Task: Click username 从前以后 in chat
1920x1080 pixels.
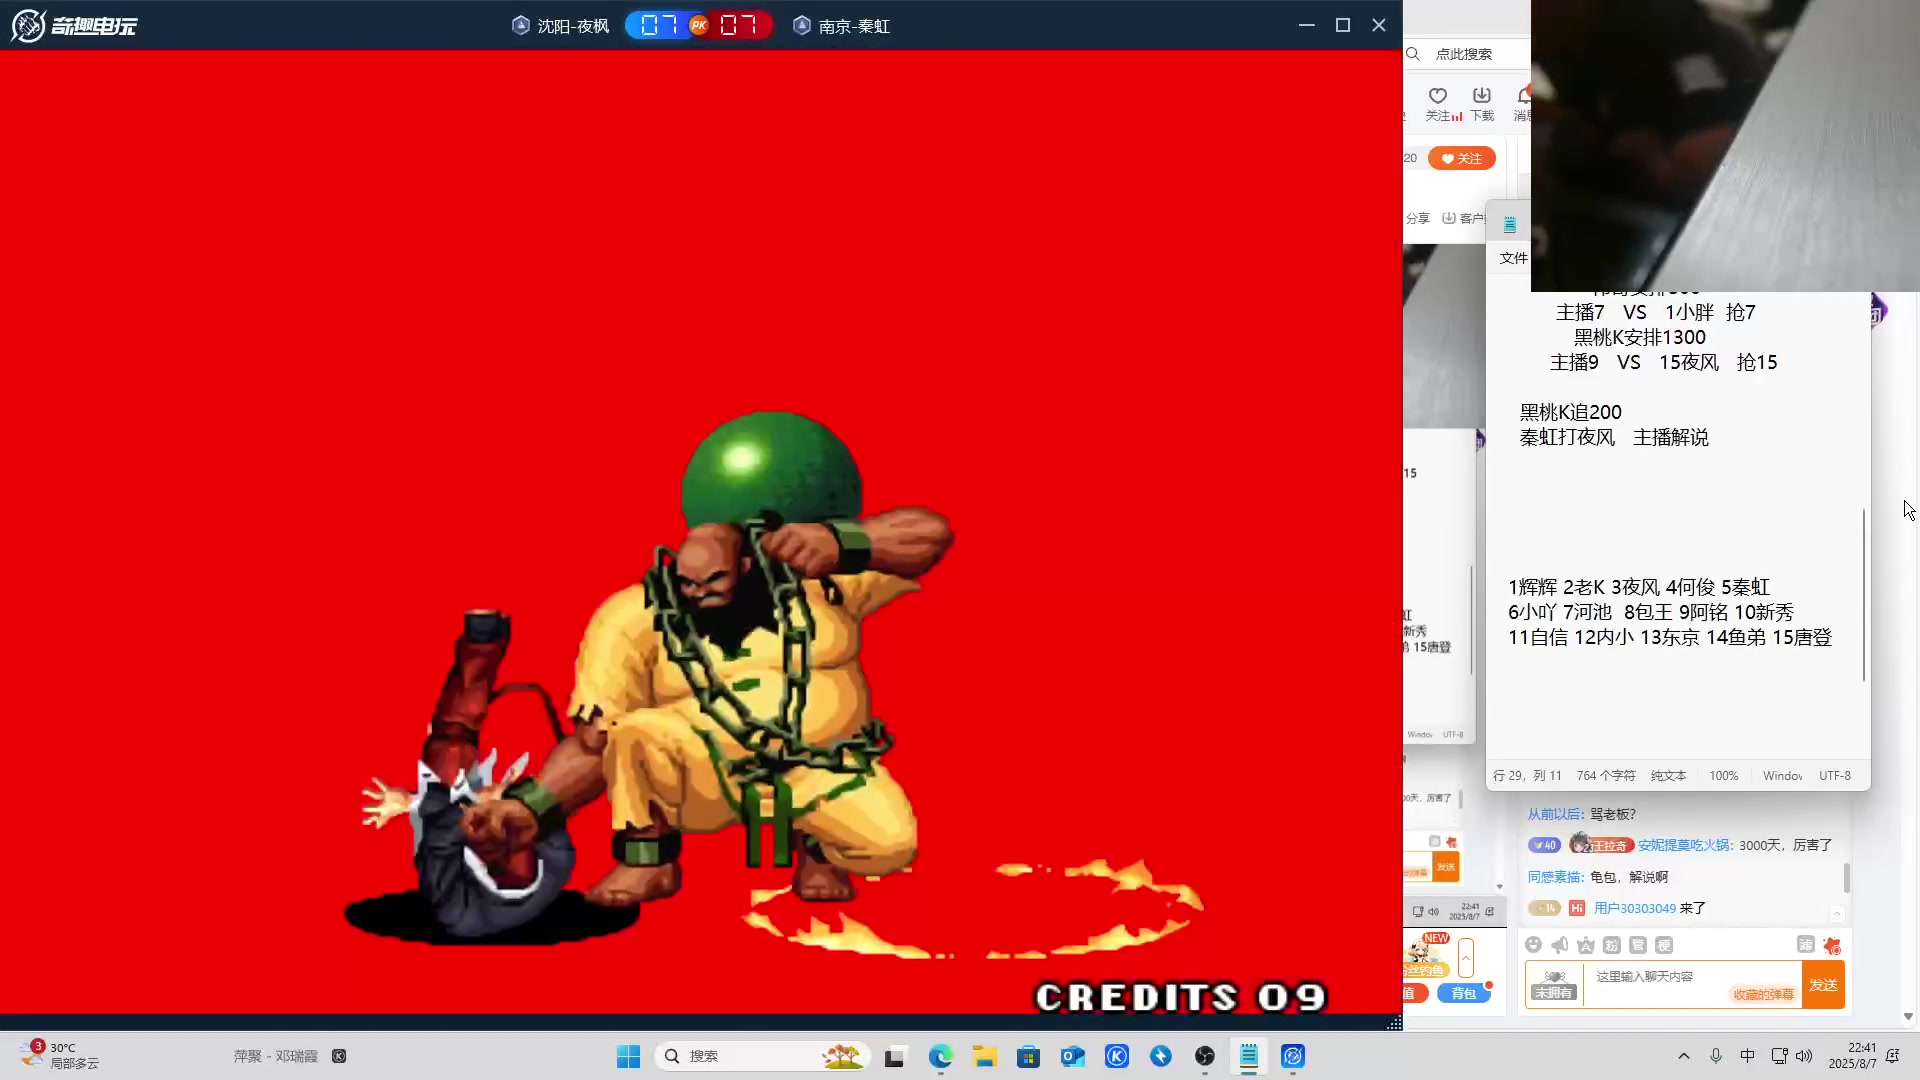Action: [x=1554, y=814]
